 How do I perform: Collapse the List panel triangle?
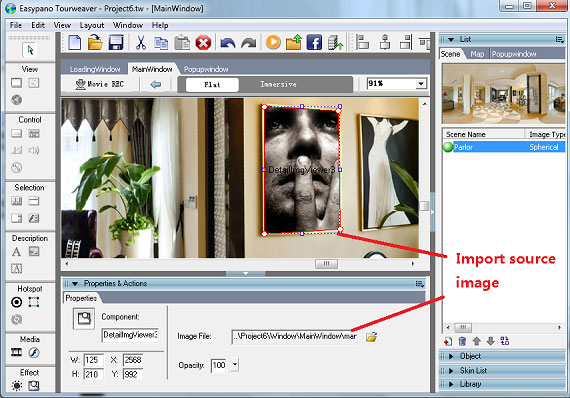[451, 39]
